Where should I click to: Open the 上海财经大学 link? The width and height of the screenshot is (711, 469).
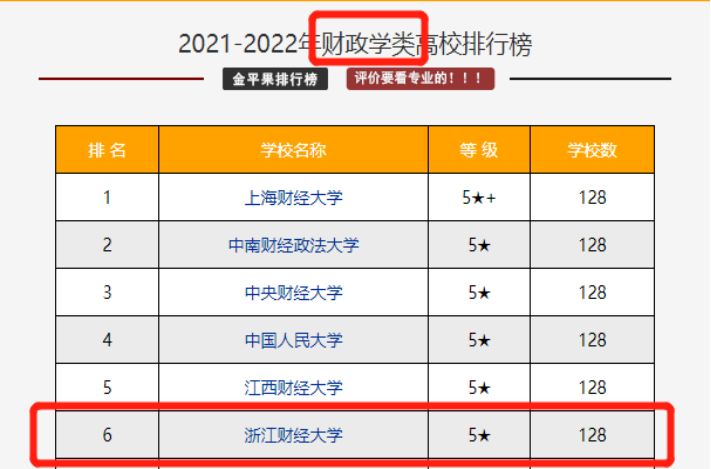(x=293, y=198)
